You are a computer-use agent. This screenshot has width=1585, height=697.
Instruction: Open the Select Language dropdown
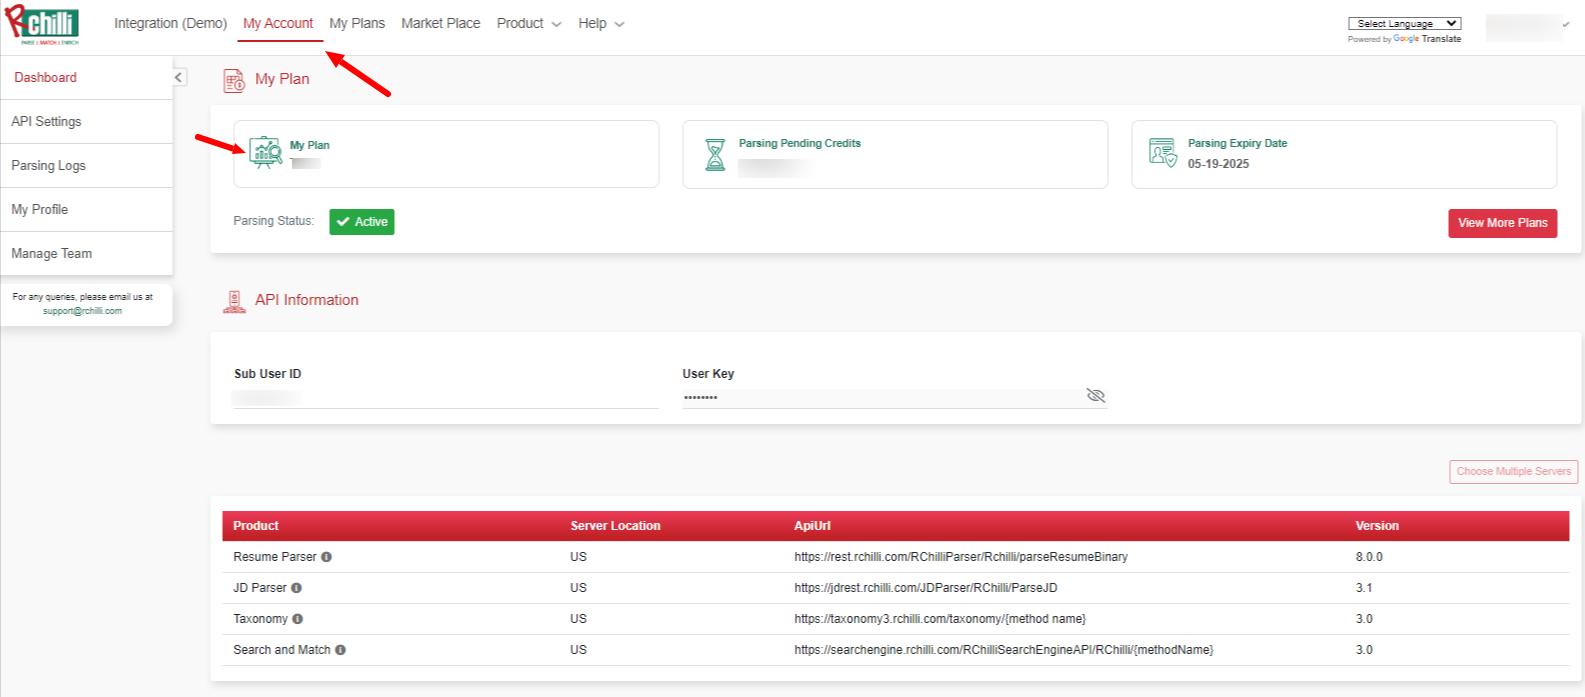1404,23
